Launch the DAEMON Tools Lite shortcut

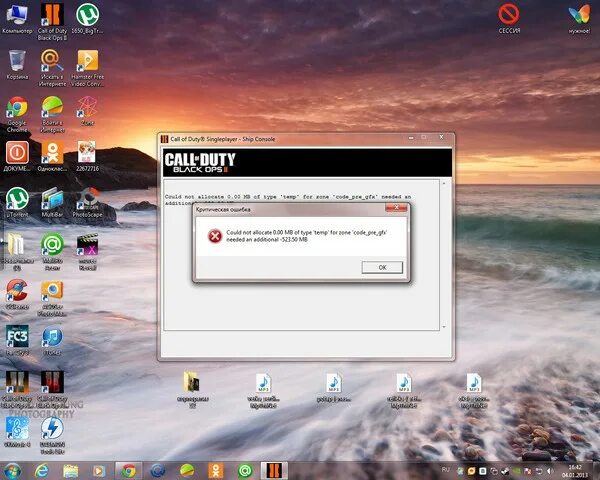(52, 435)
